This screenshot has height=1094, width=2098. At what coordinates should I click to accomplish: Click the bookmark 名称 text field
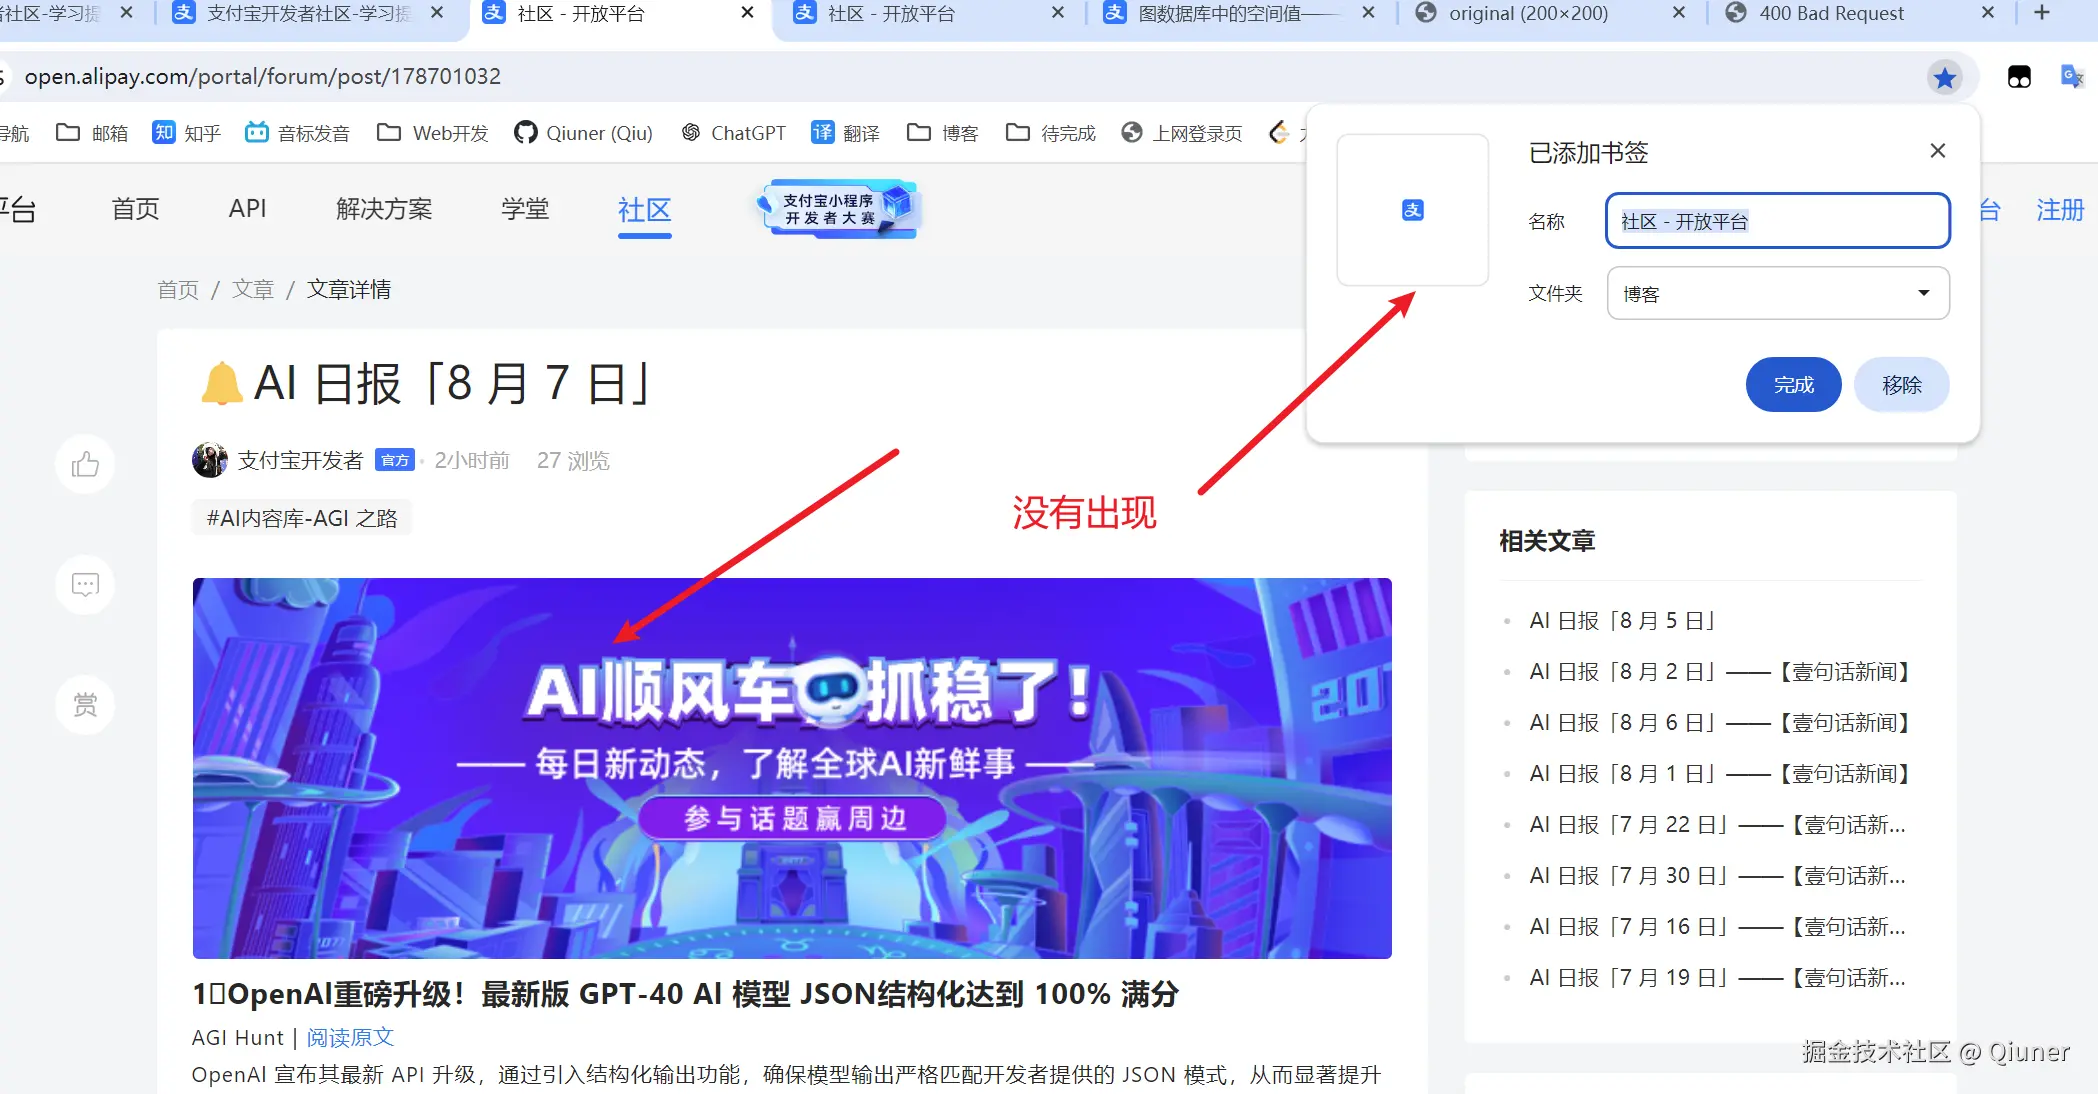1777,221
